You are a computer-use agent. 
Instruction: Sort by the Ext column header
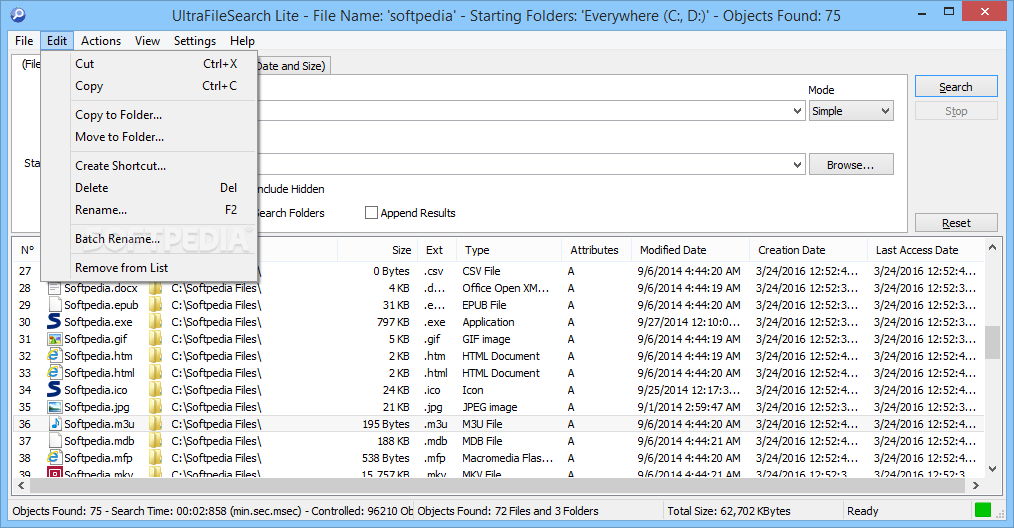pos(436,250)
